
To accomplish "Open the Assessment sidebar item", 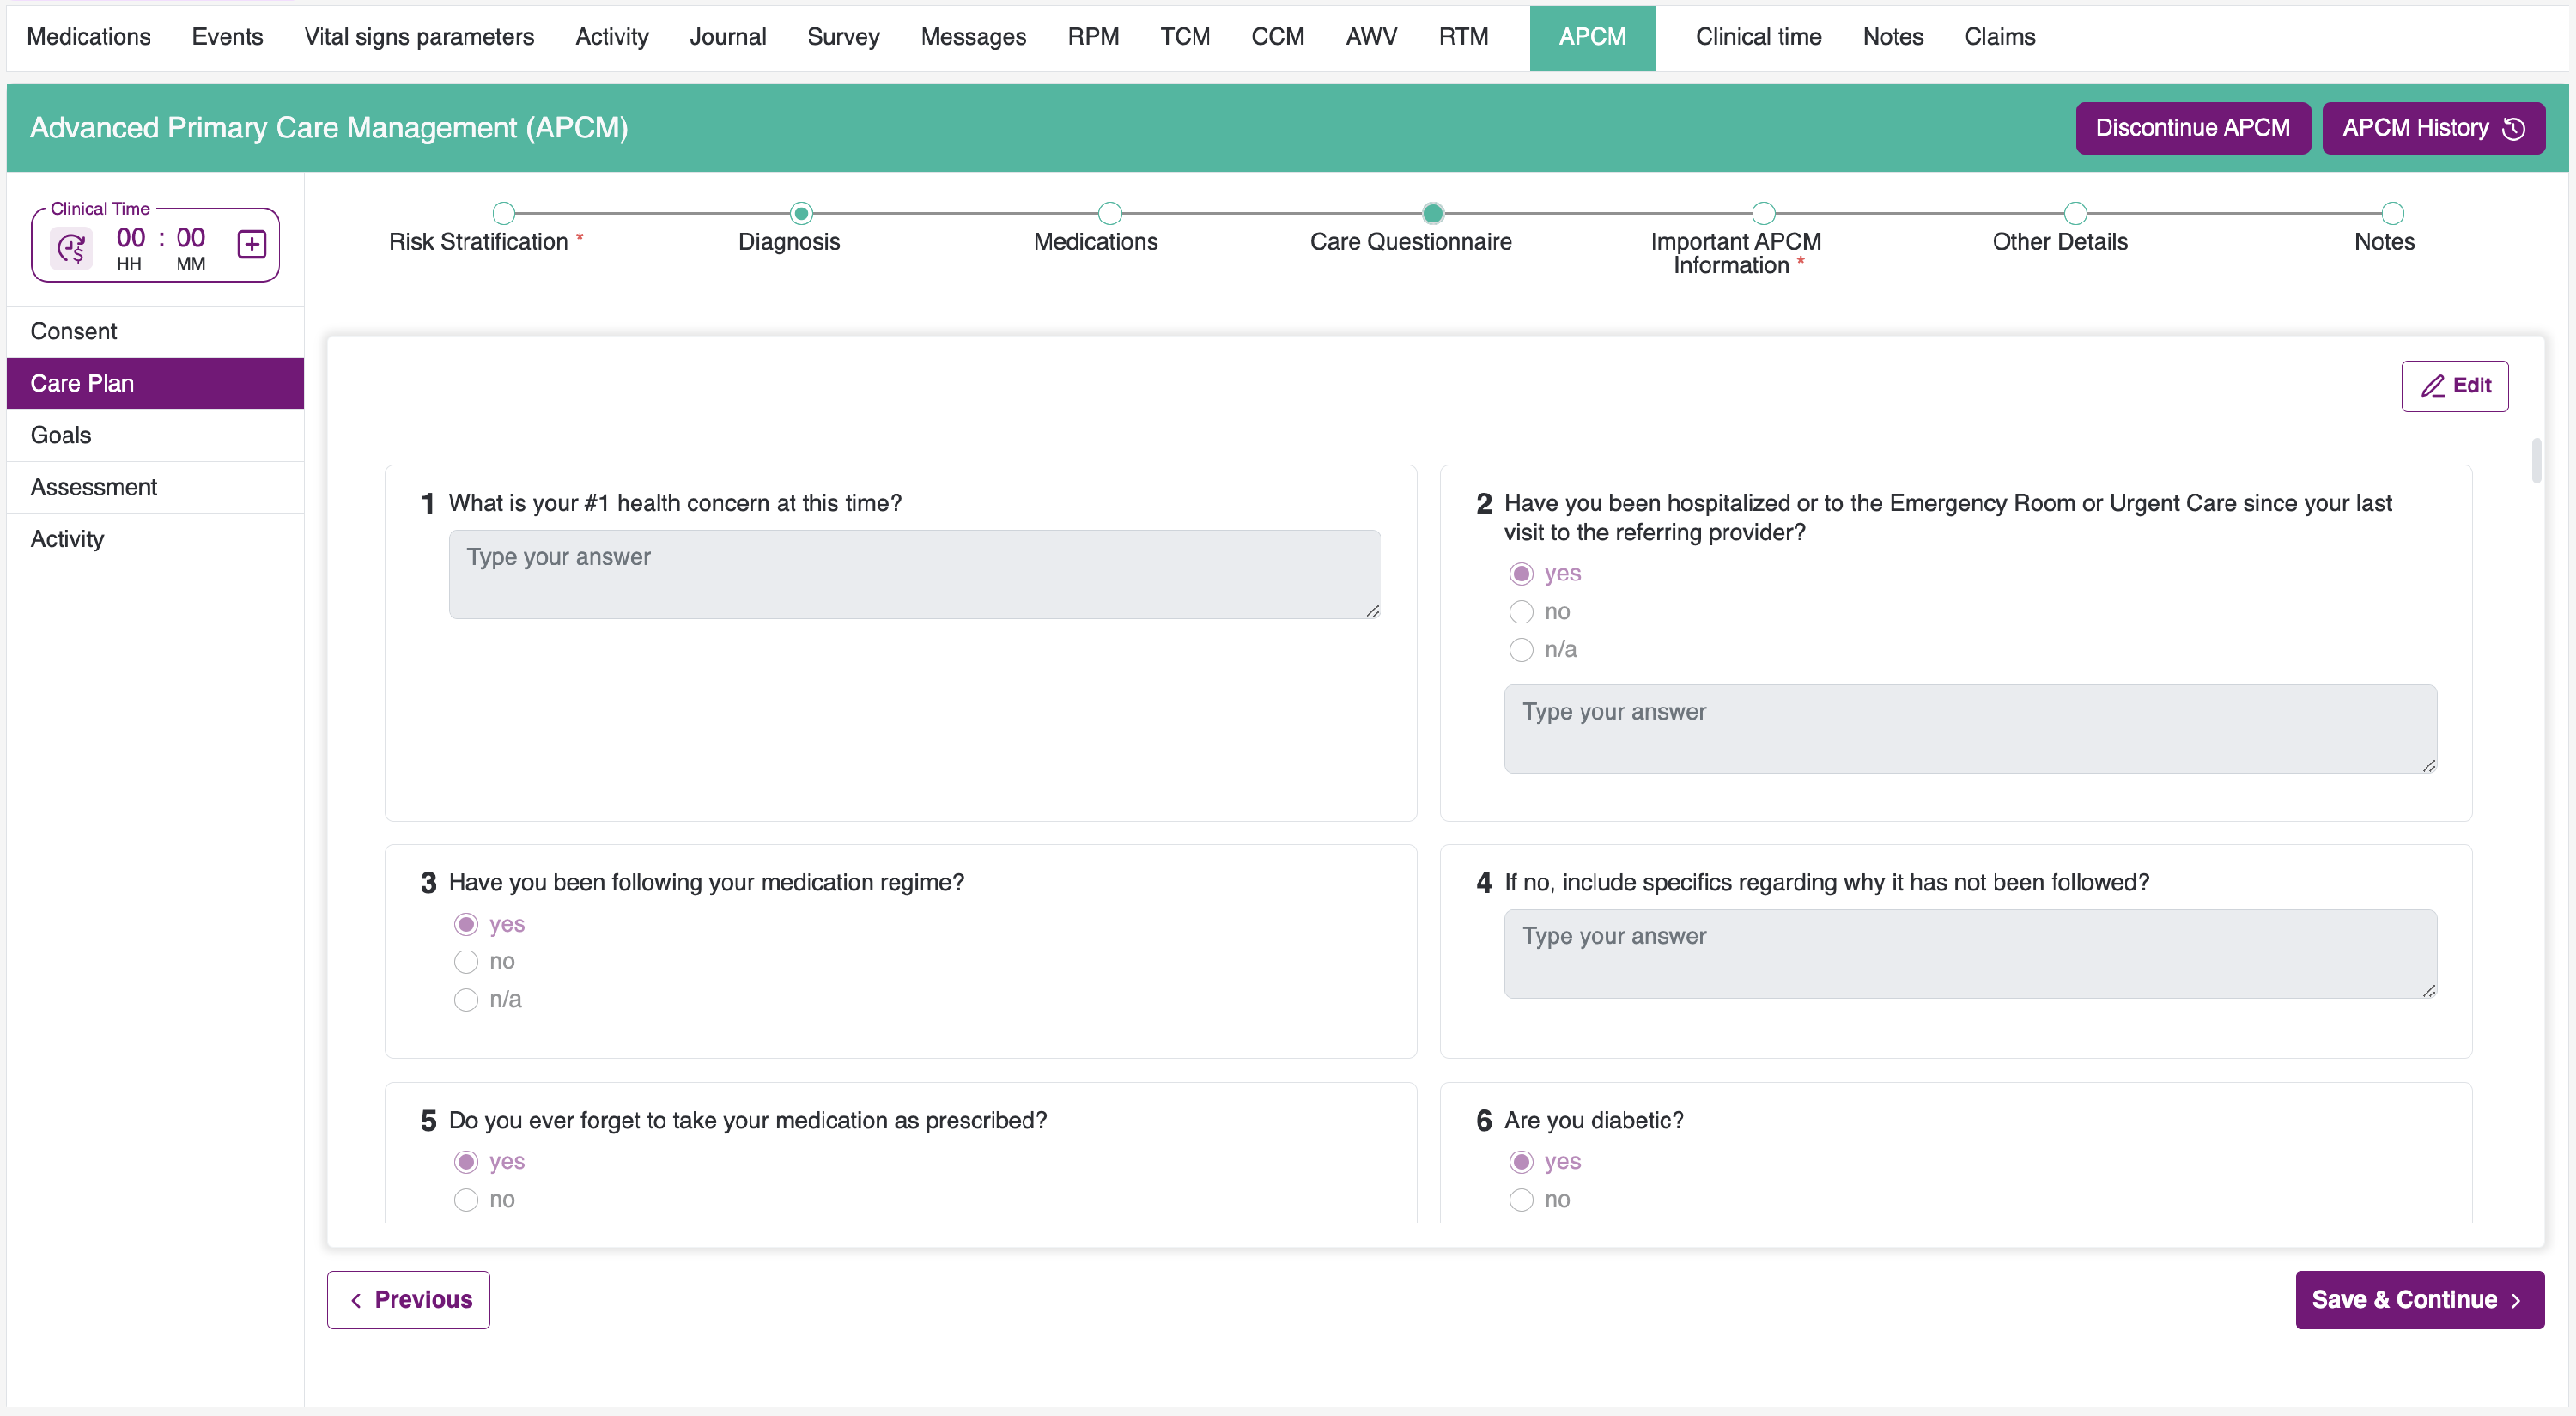I will 94,487.
